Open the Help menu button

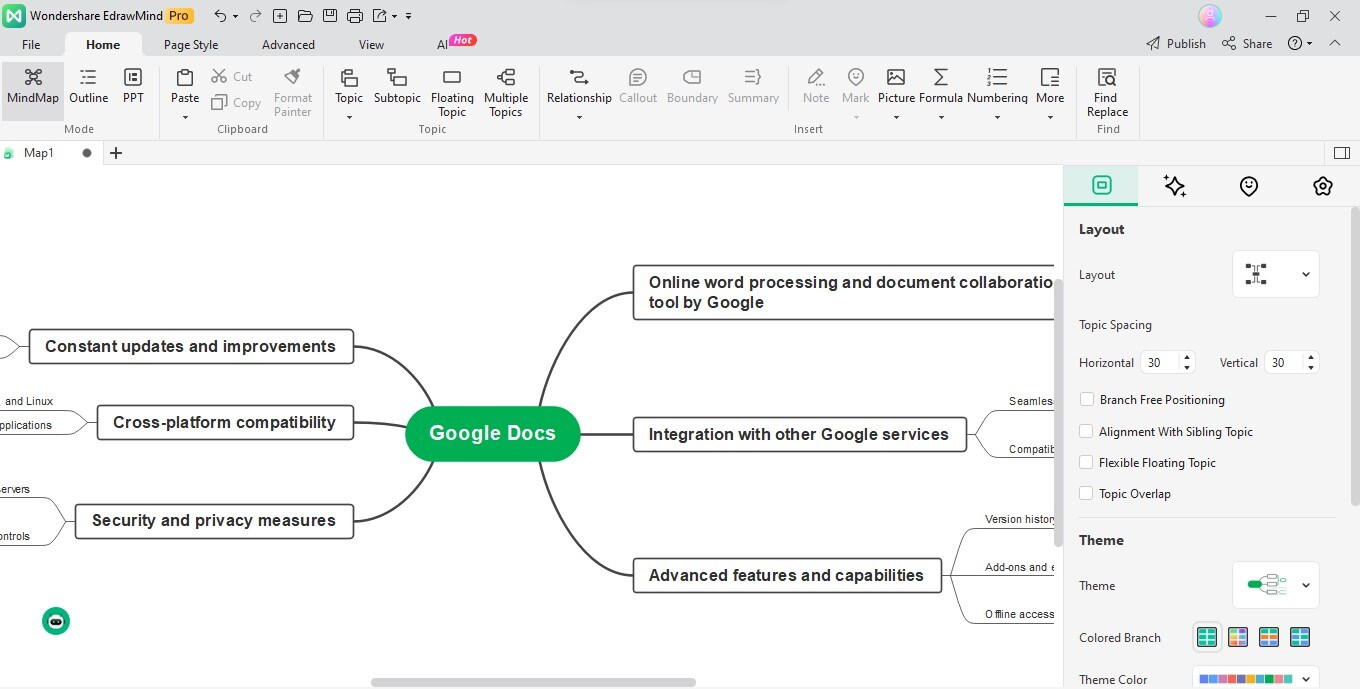coord(1300,43)
